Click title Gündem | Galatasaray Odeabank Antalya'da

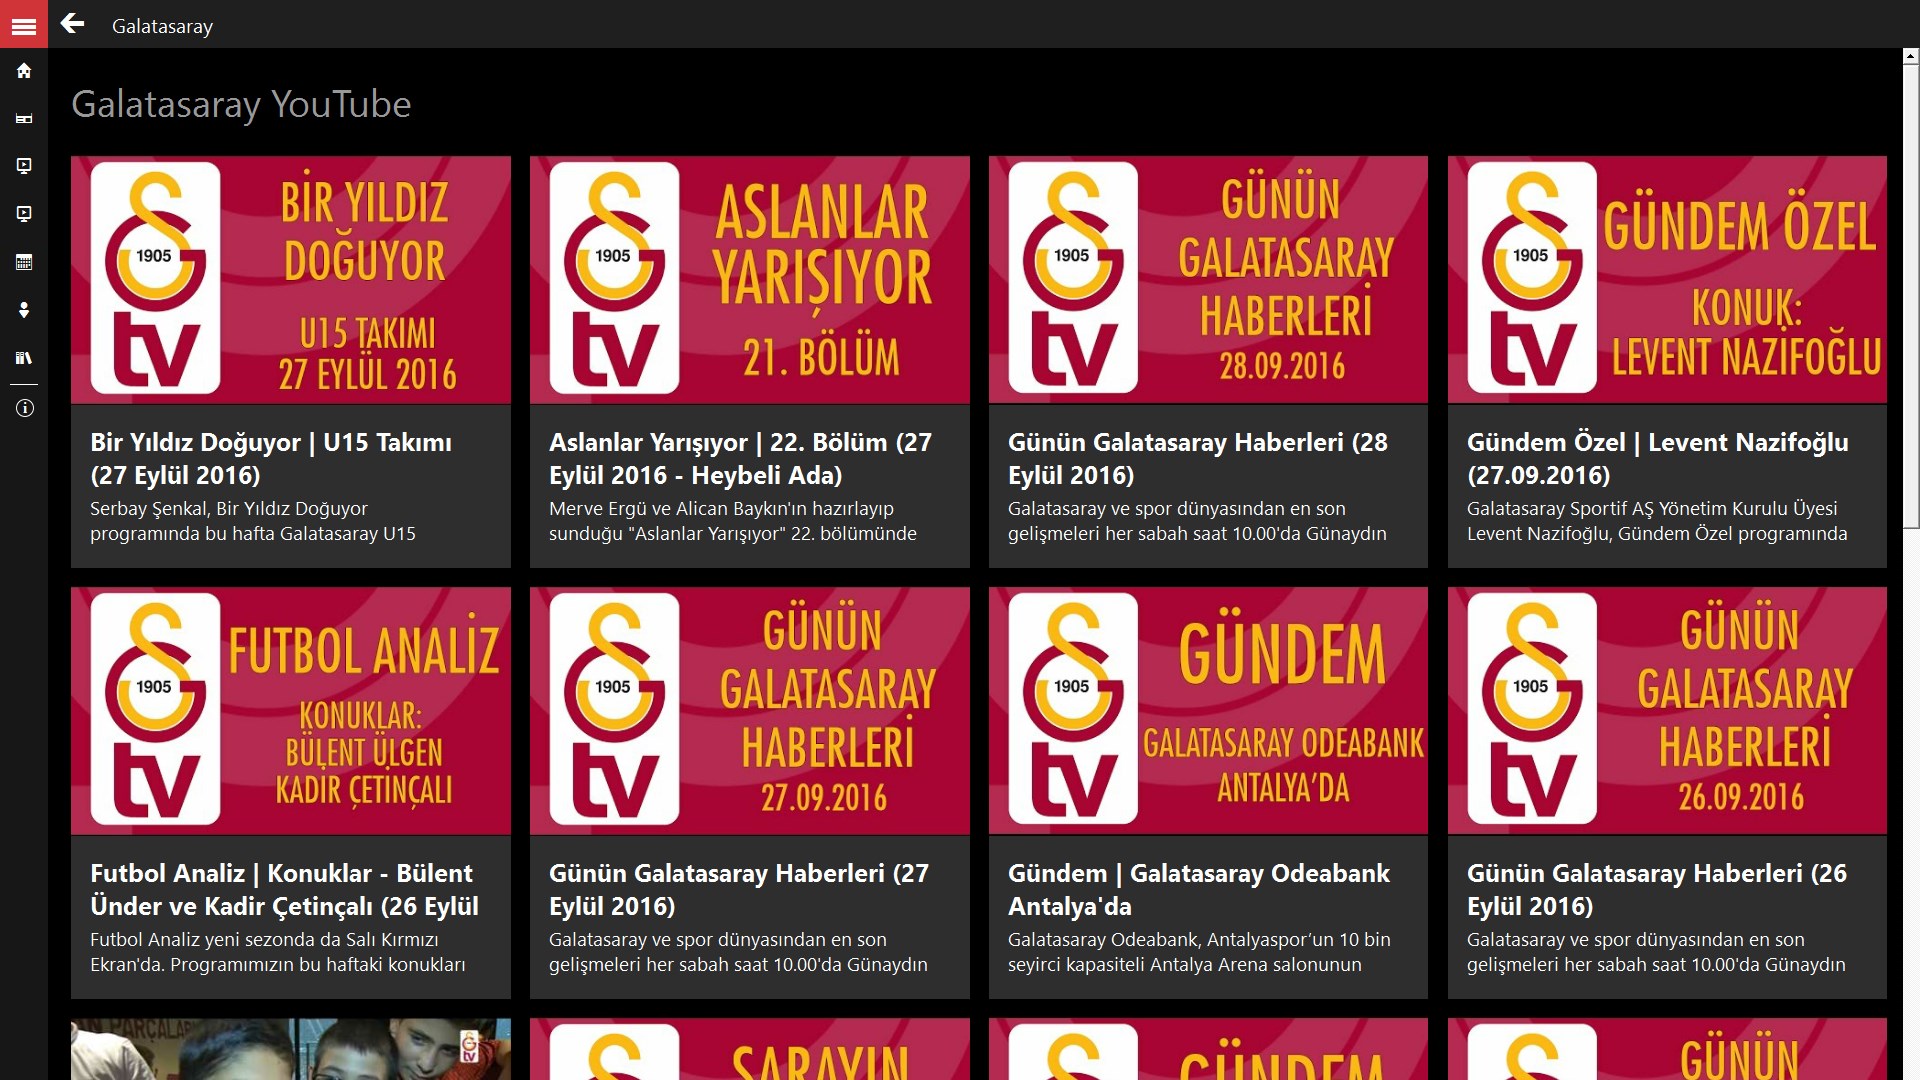(1198, 889)
